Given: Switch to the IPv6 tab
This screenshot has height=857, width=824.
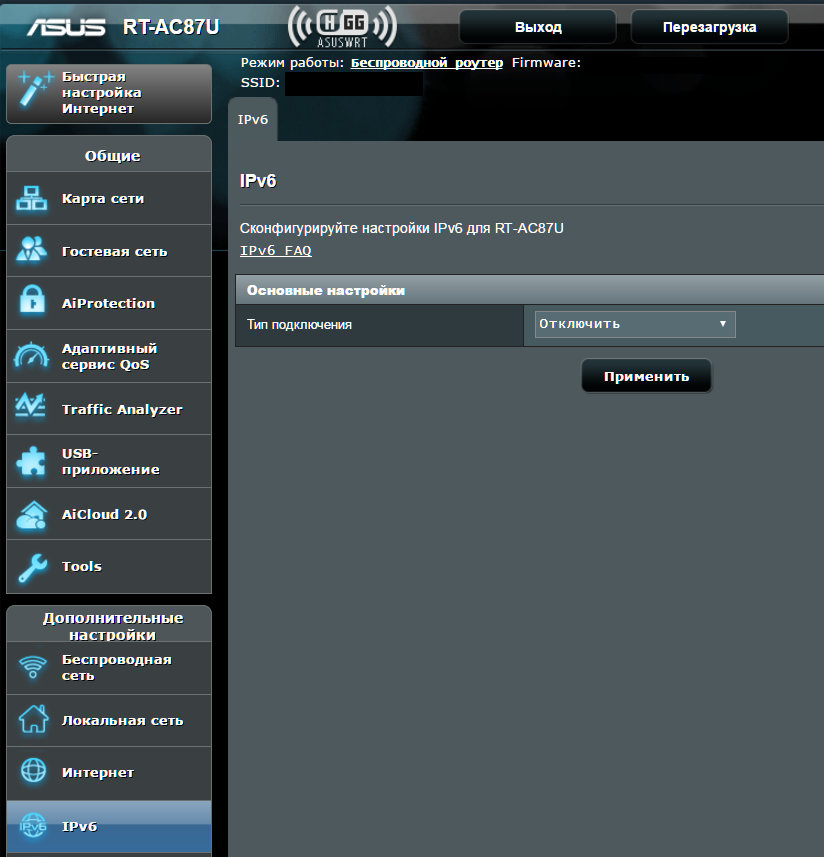Looking at the screenshot, I should pyautogui.click(x=252, y=119).
